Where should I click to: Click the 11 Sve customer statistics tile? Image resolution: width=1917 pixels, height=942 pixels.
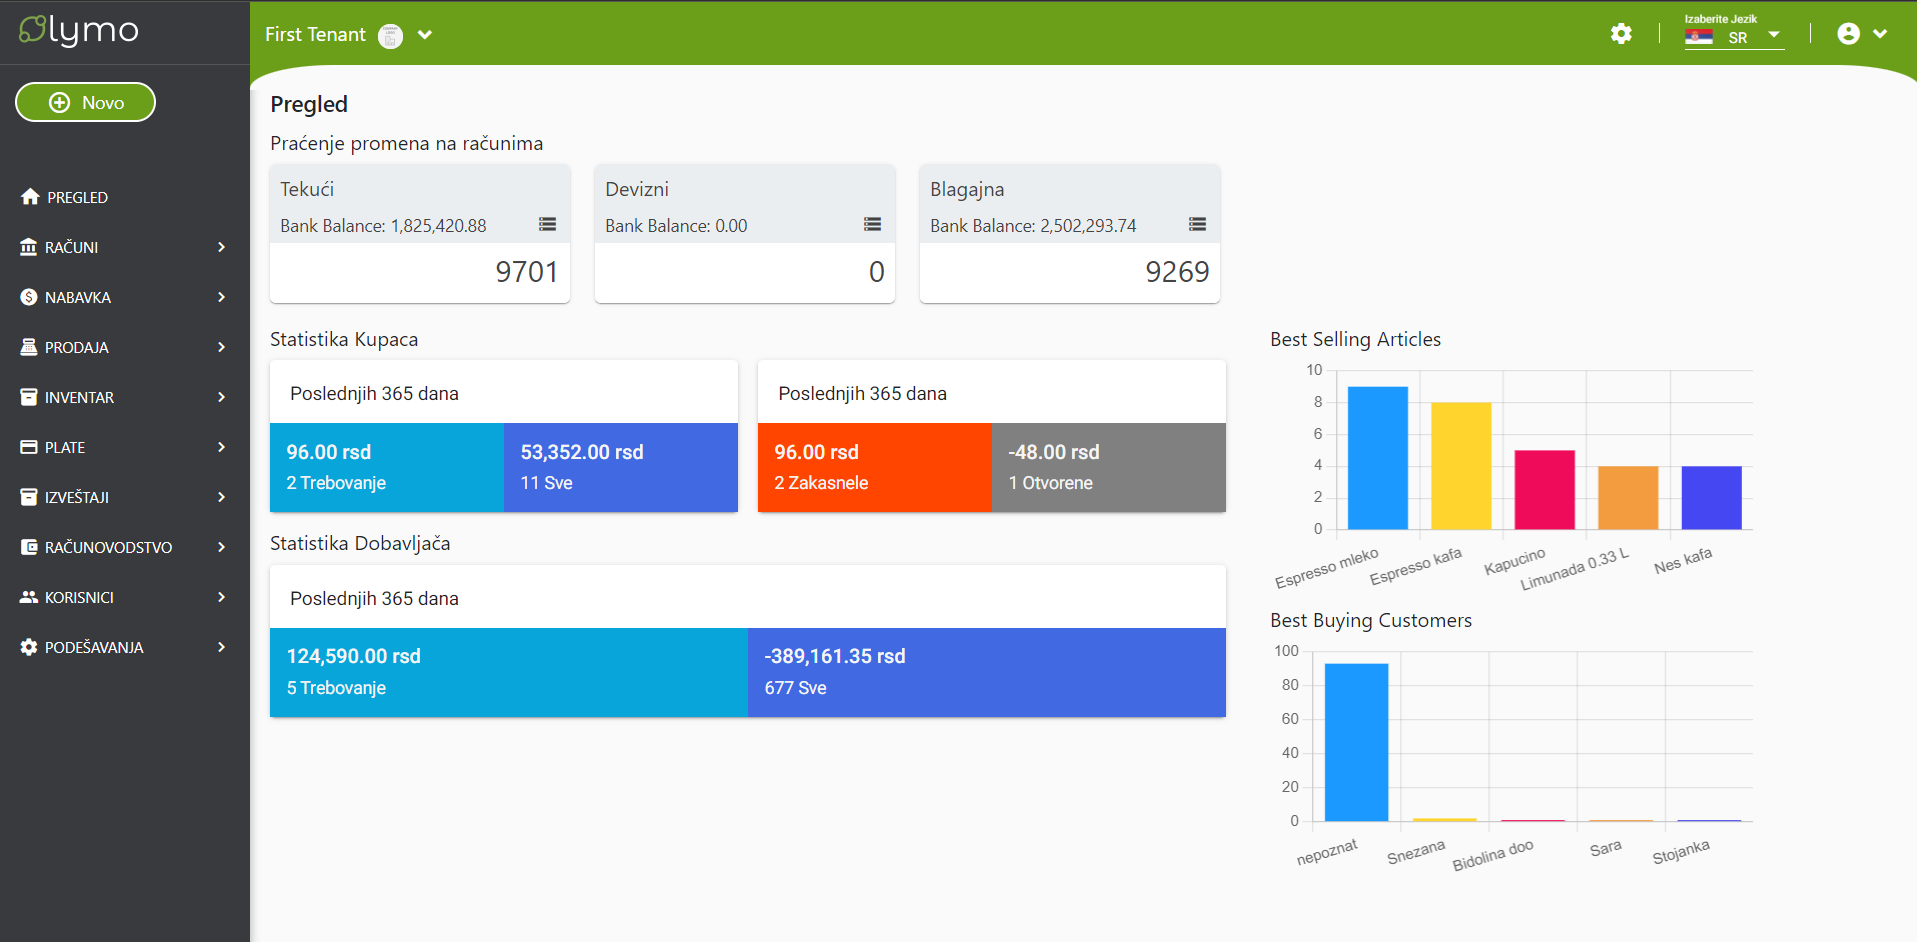coord(620,467)
